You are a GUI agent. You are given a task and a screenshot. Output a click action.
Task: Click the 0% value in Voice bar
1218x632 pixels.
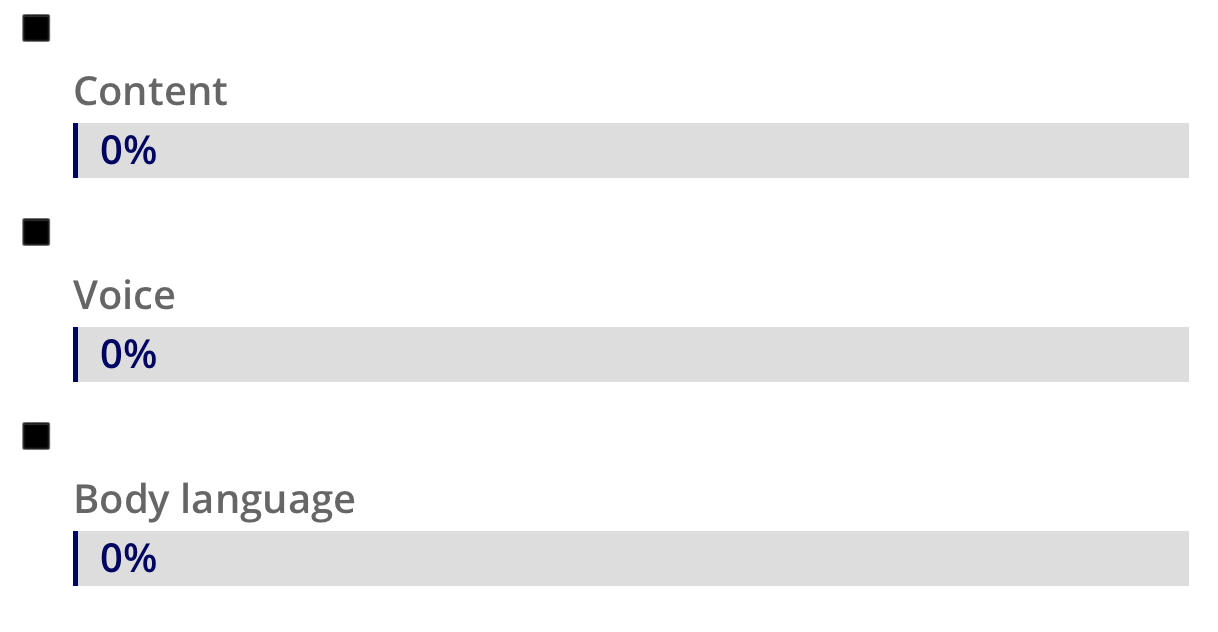click(129, 355)
